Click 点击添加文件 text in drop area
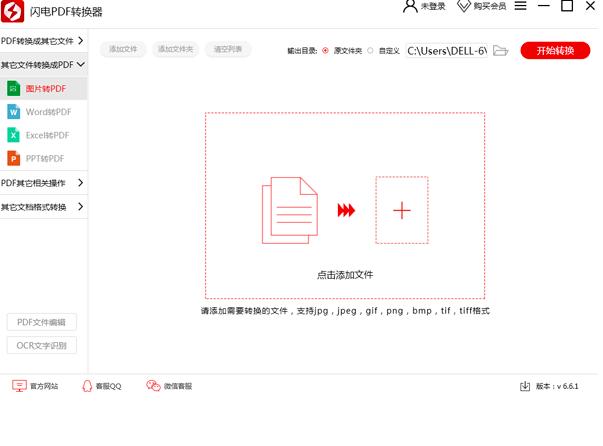This screenshot has width=603, height=446. coord(345,275)
